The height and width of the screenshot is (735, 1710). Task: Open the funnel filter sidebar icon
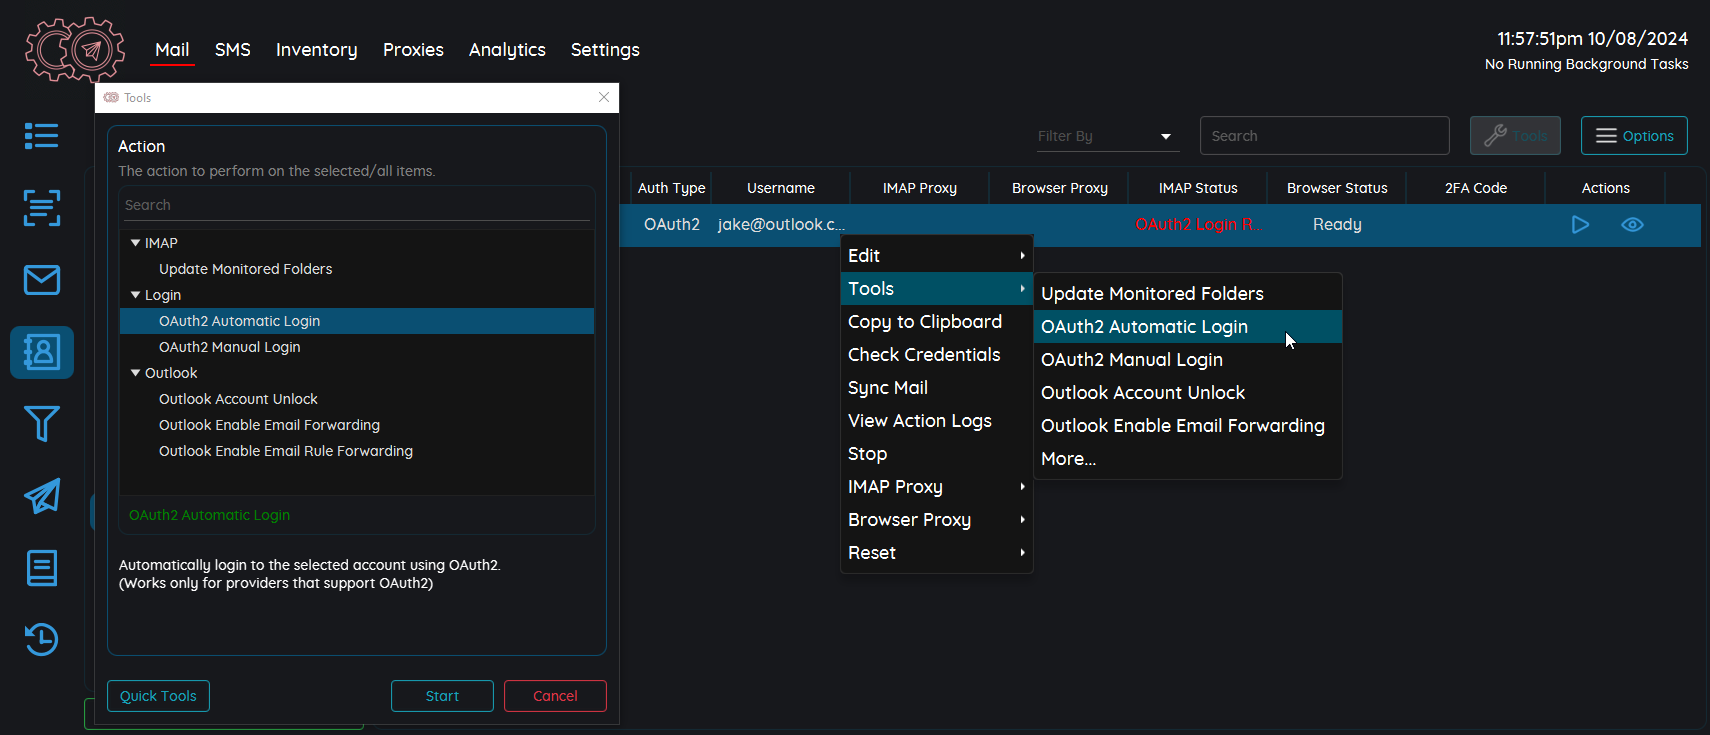tap(41, 424)
